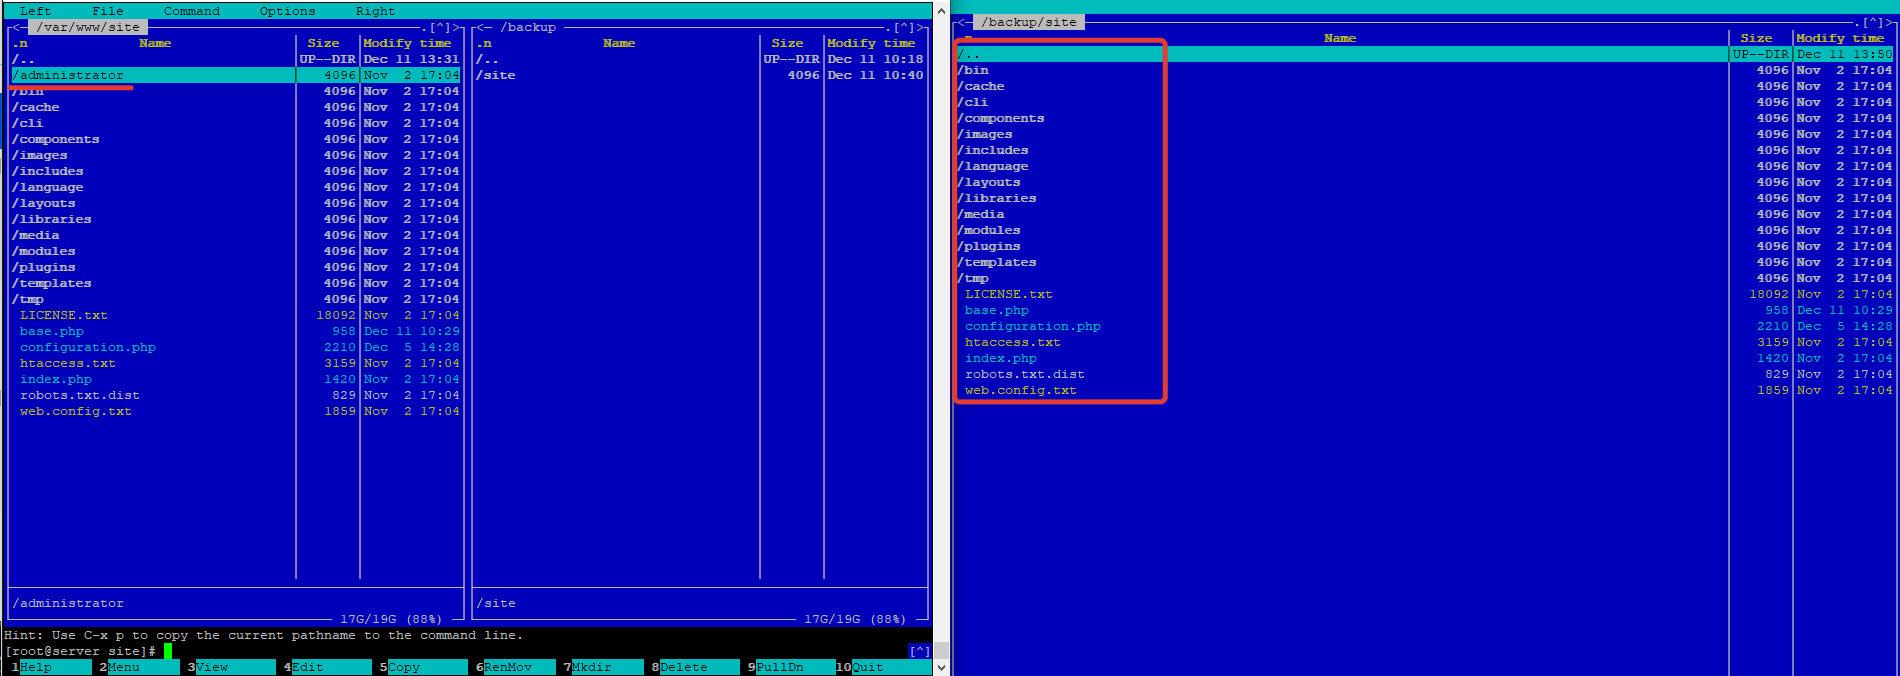The height and width of the screenshot is (676, 1900).
Task: Click the 8Delete function key button
Action: pos(695,667)
